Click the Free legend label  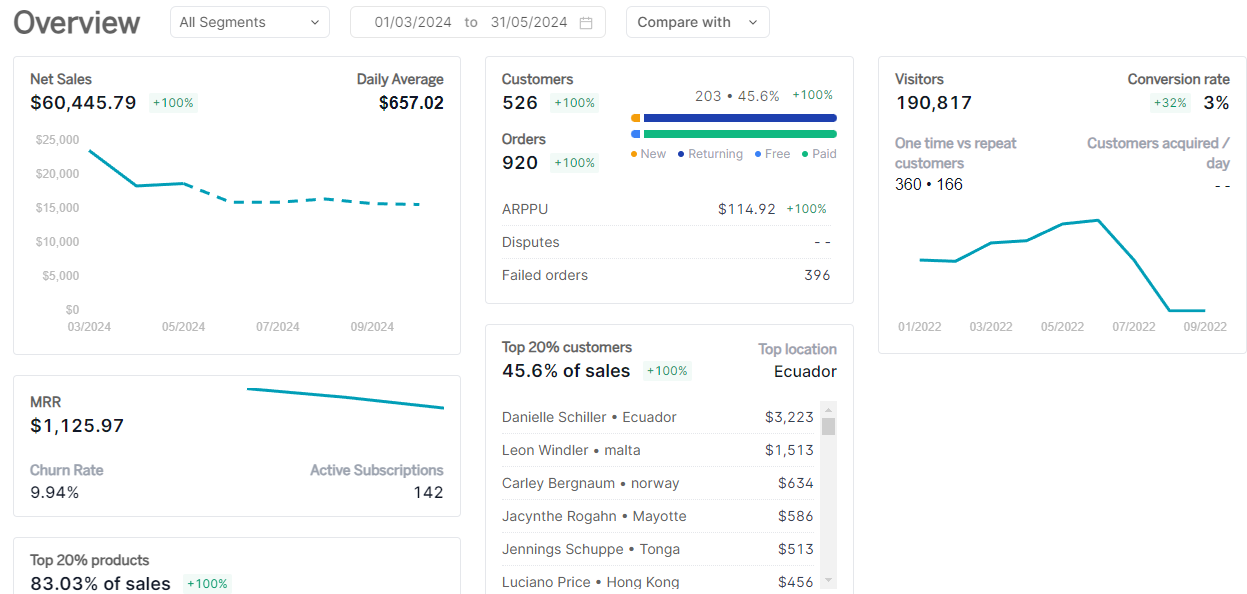(778, 154)
